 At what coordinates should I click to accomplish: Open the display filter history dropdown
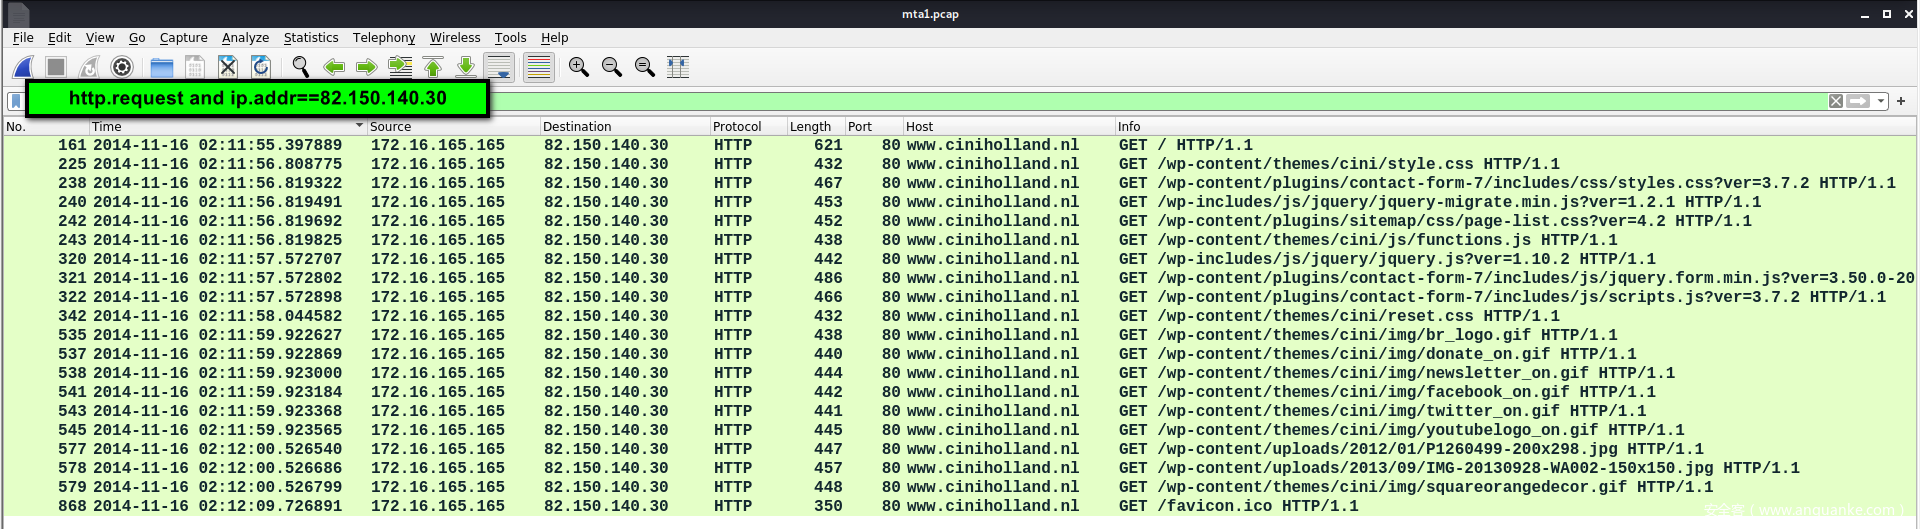point(1881,101)
